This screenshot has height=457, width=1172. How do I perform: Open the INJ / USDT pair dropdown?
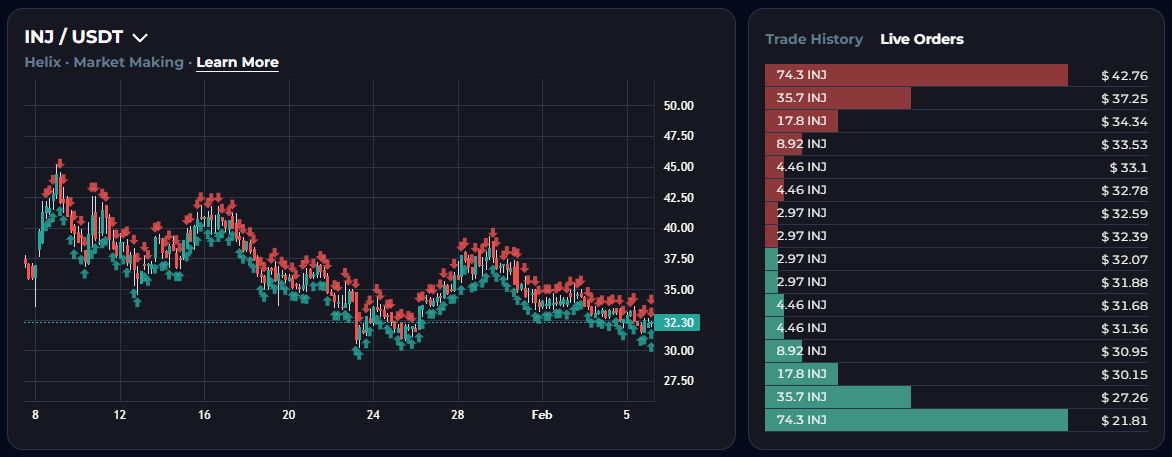pos(140,38)
